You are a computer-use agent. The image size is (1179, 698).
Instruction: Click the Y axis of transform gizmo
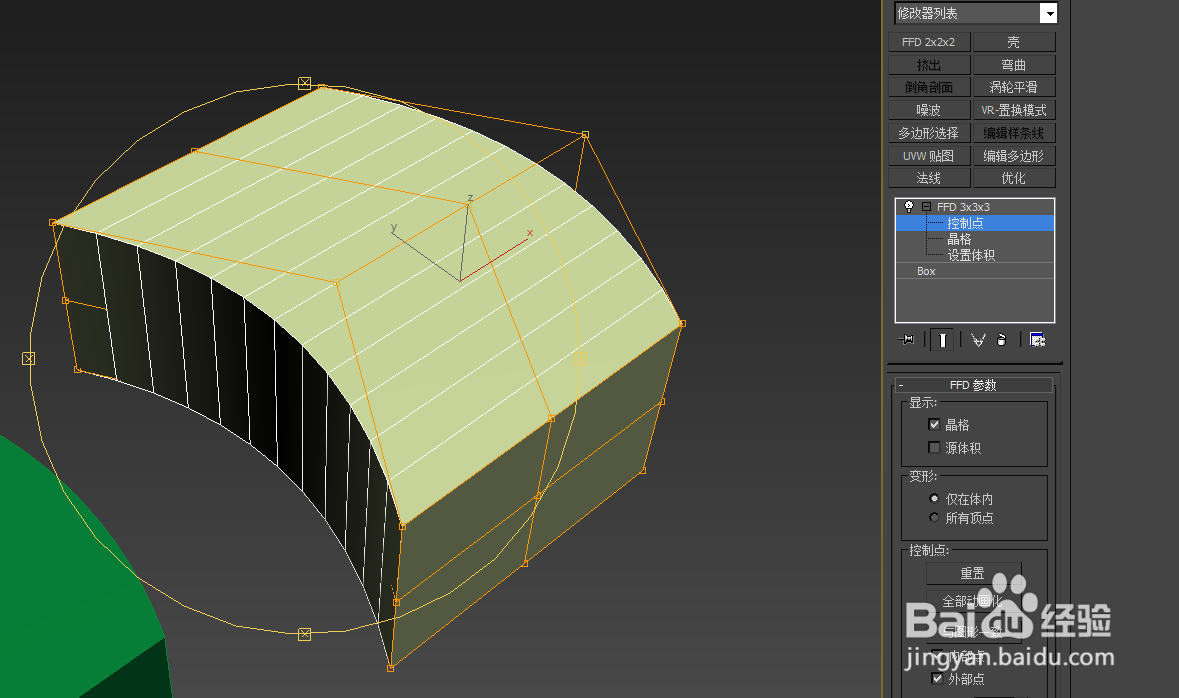(x=425, y=255)
